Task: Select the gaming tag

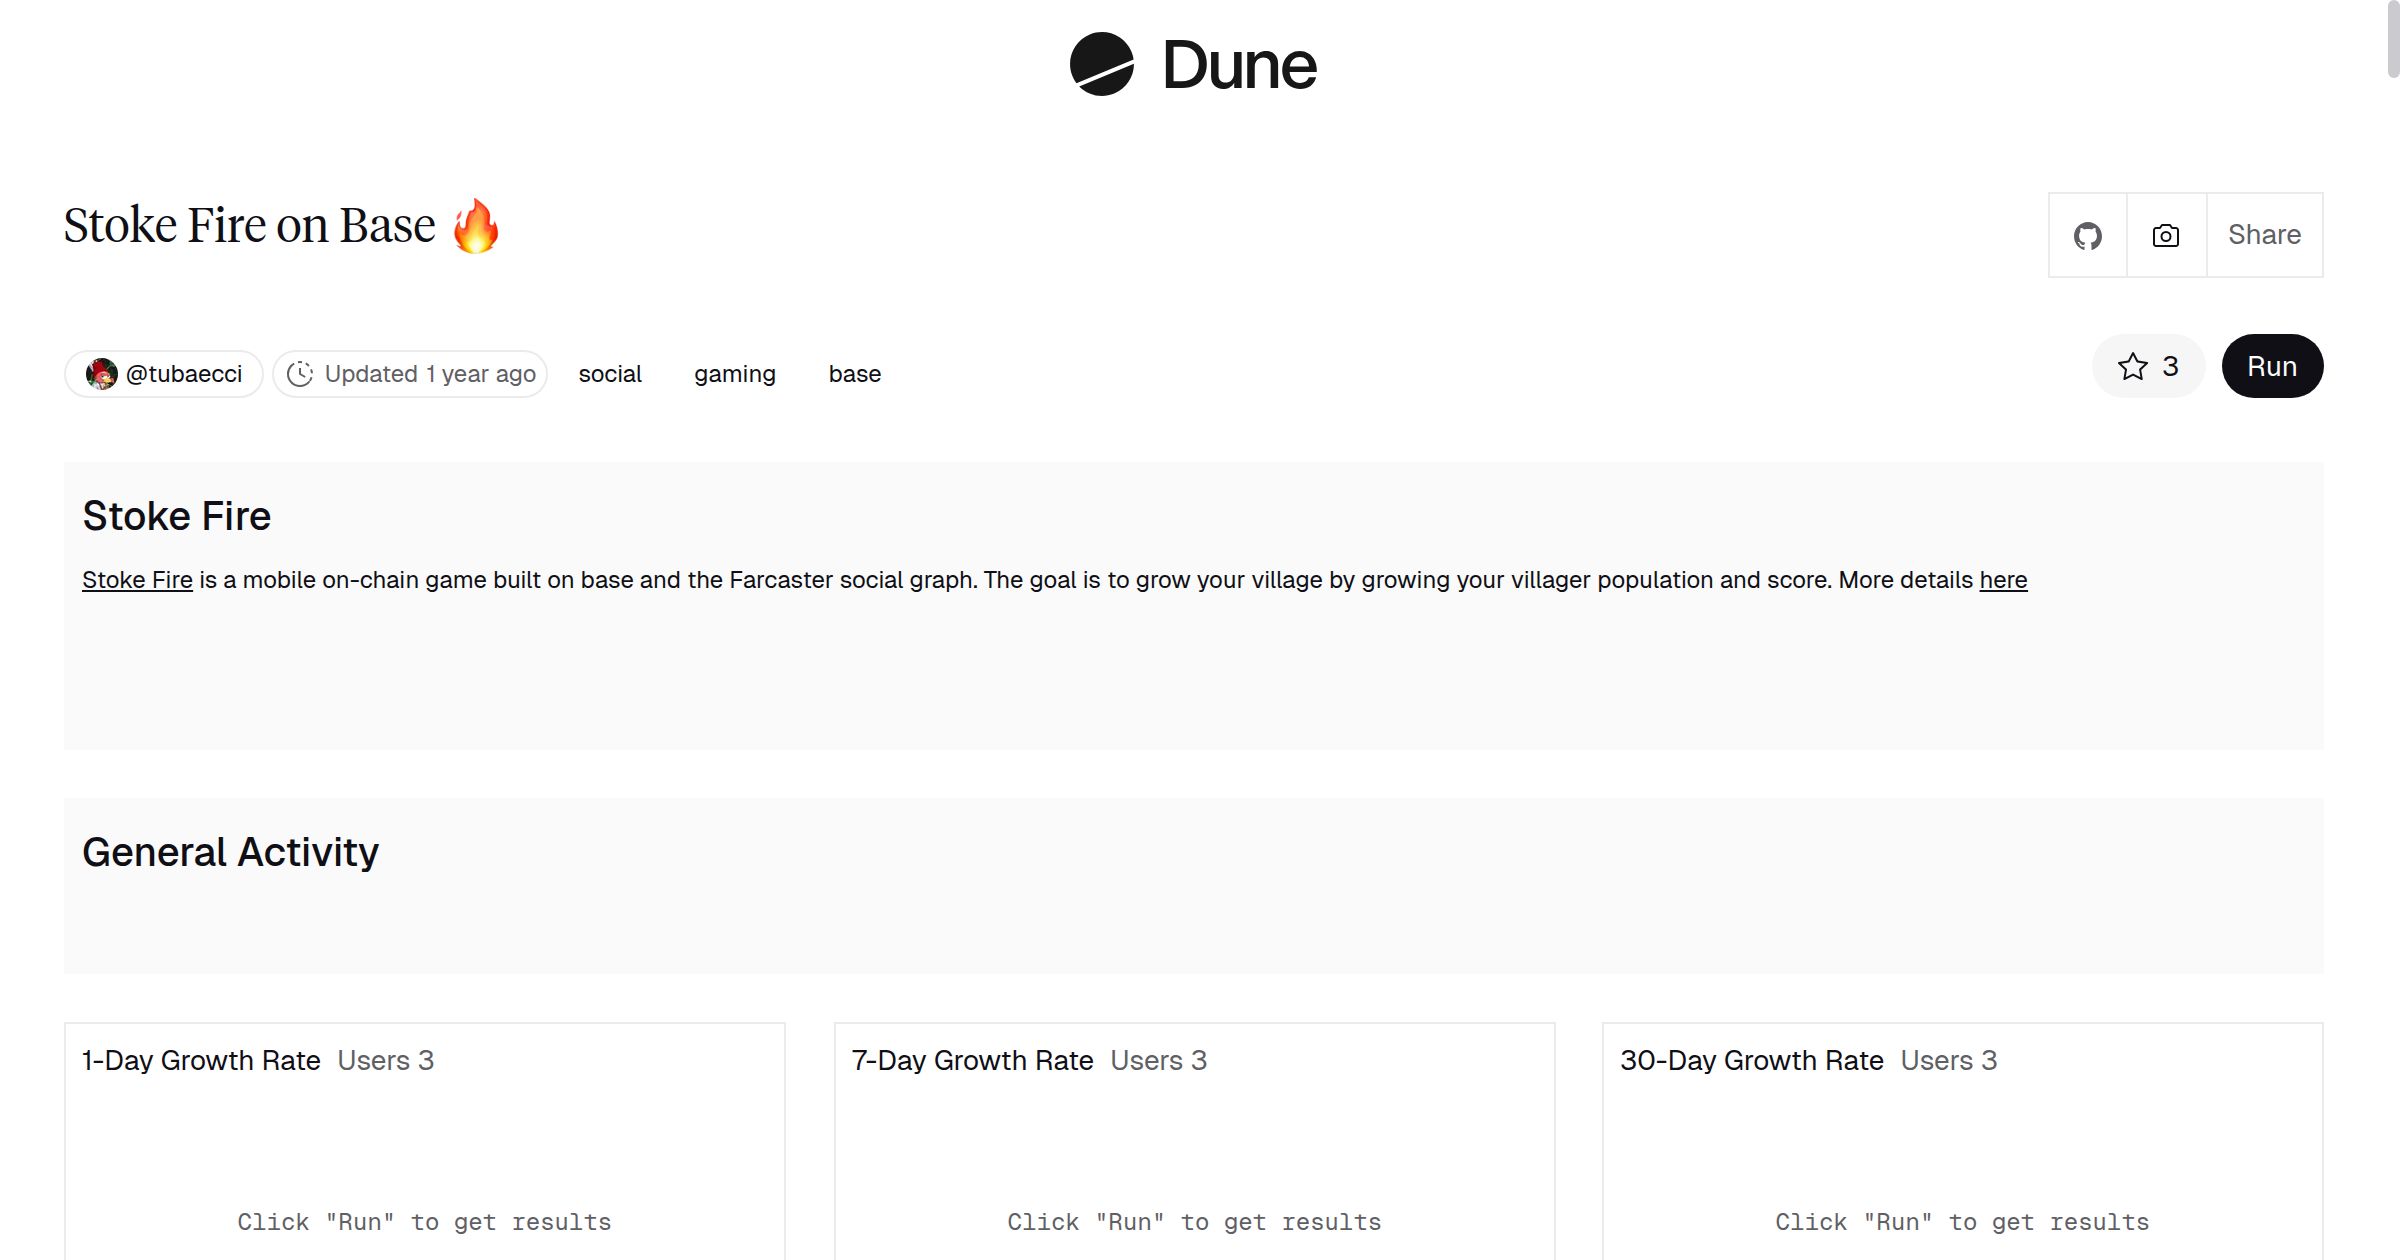Action: click(x=735, y=374)
